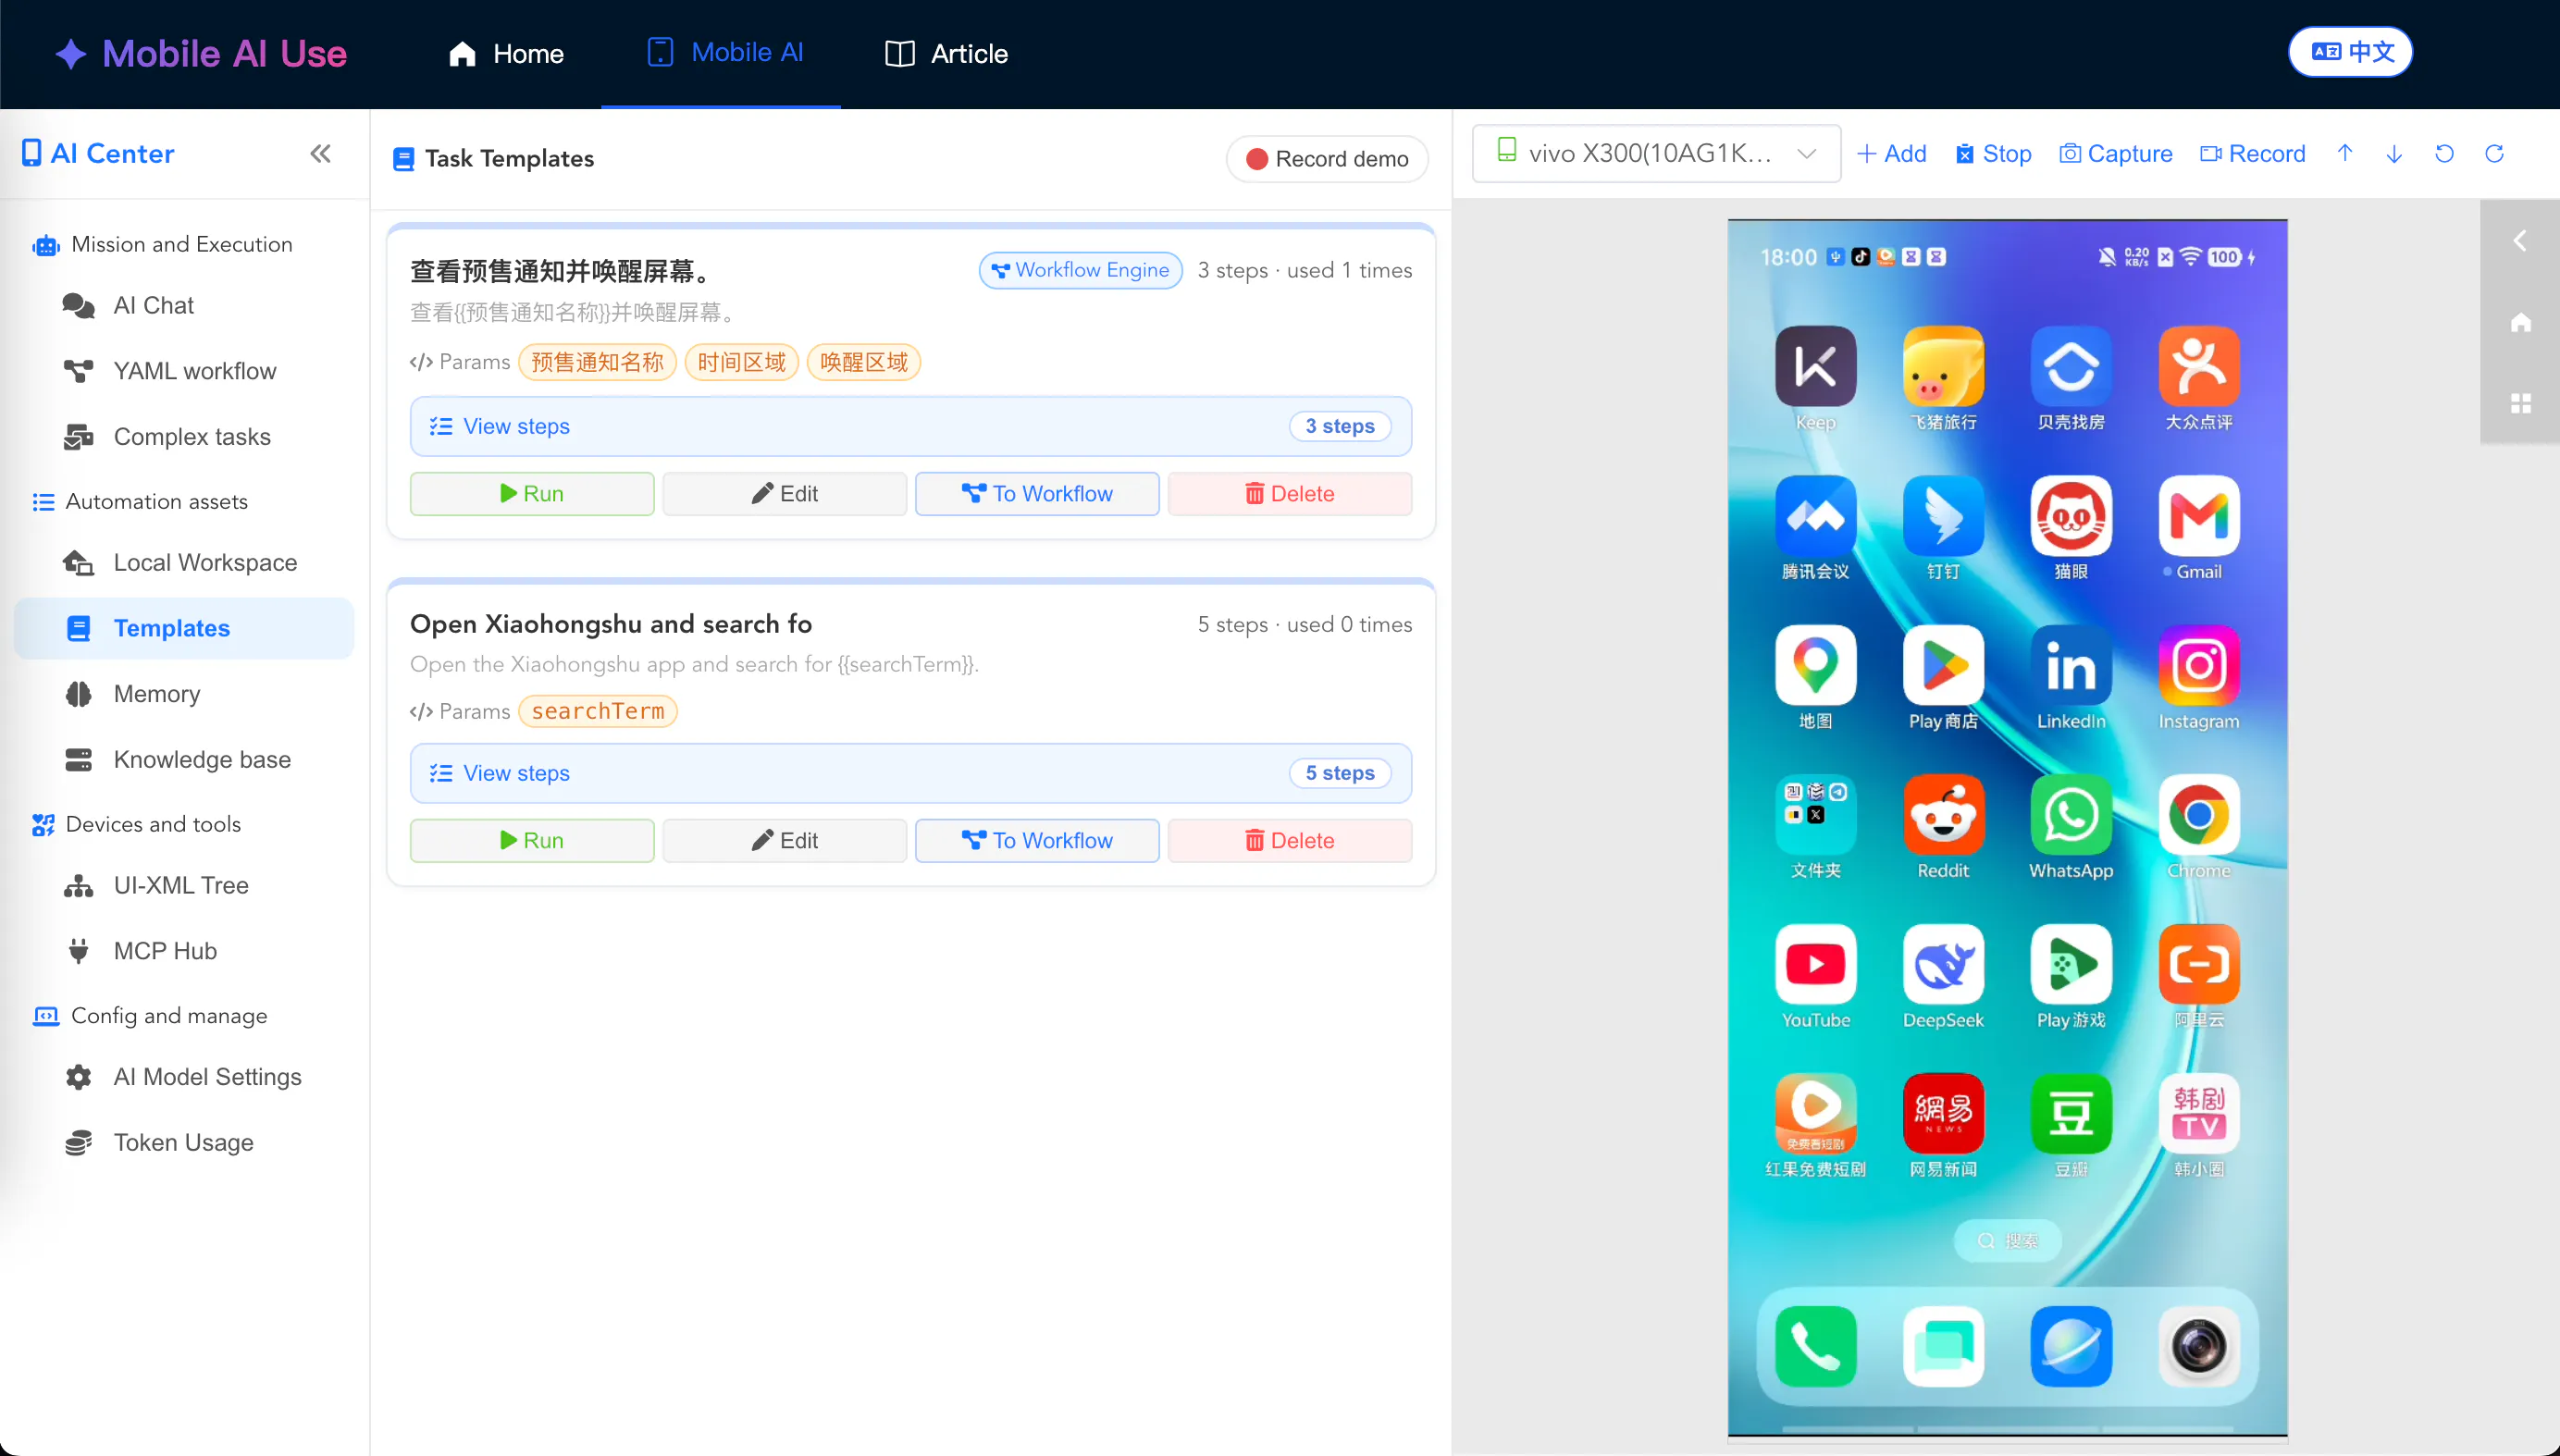Open the device selector dropdown
This screenshot has width=2560, height=1456.
1656,153
